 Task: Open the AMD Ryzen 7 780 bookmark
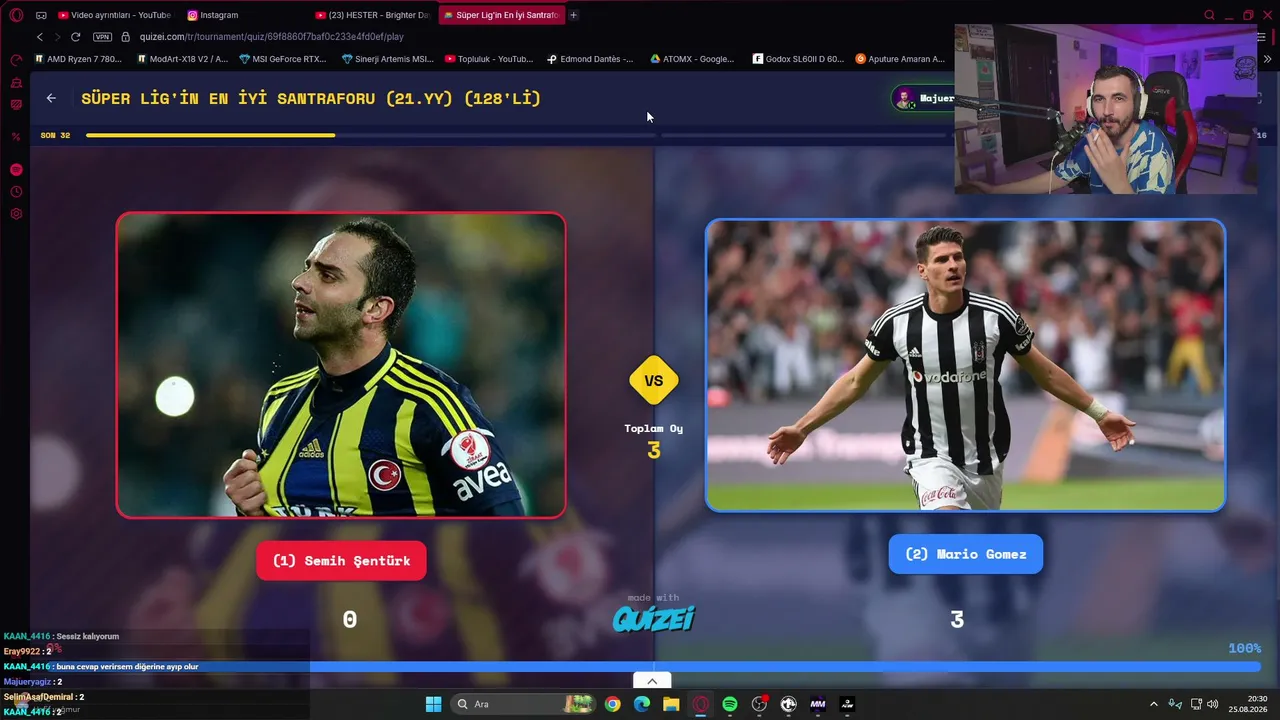point(78,59)
